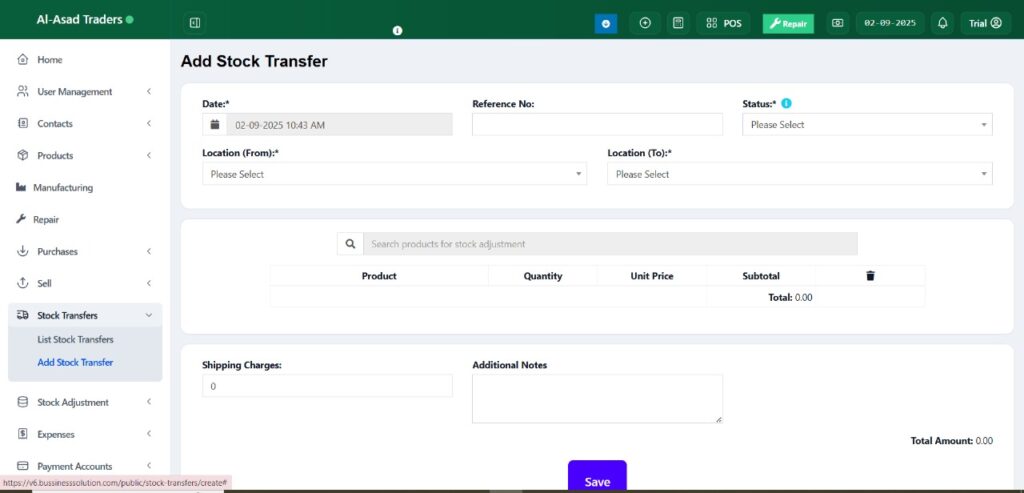Click the plus circle quick-add icon

pos(645,23)
